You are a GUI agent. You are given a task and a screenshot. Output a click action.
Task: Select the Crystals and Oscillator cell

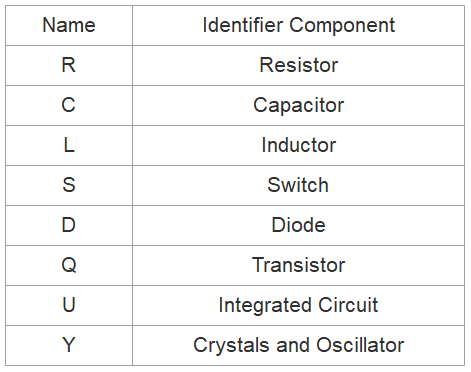[298, 345]
